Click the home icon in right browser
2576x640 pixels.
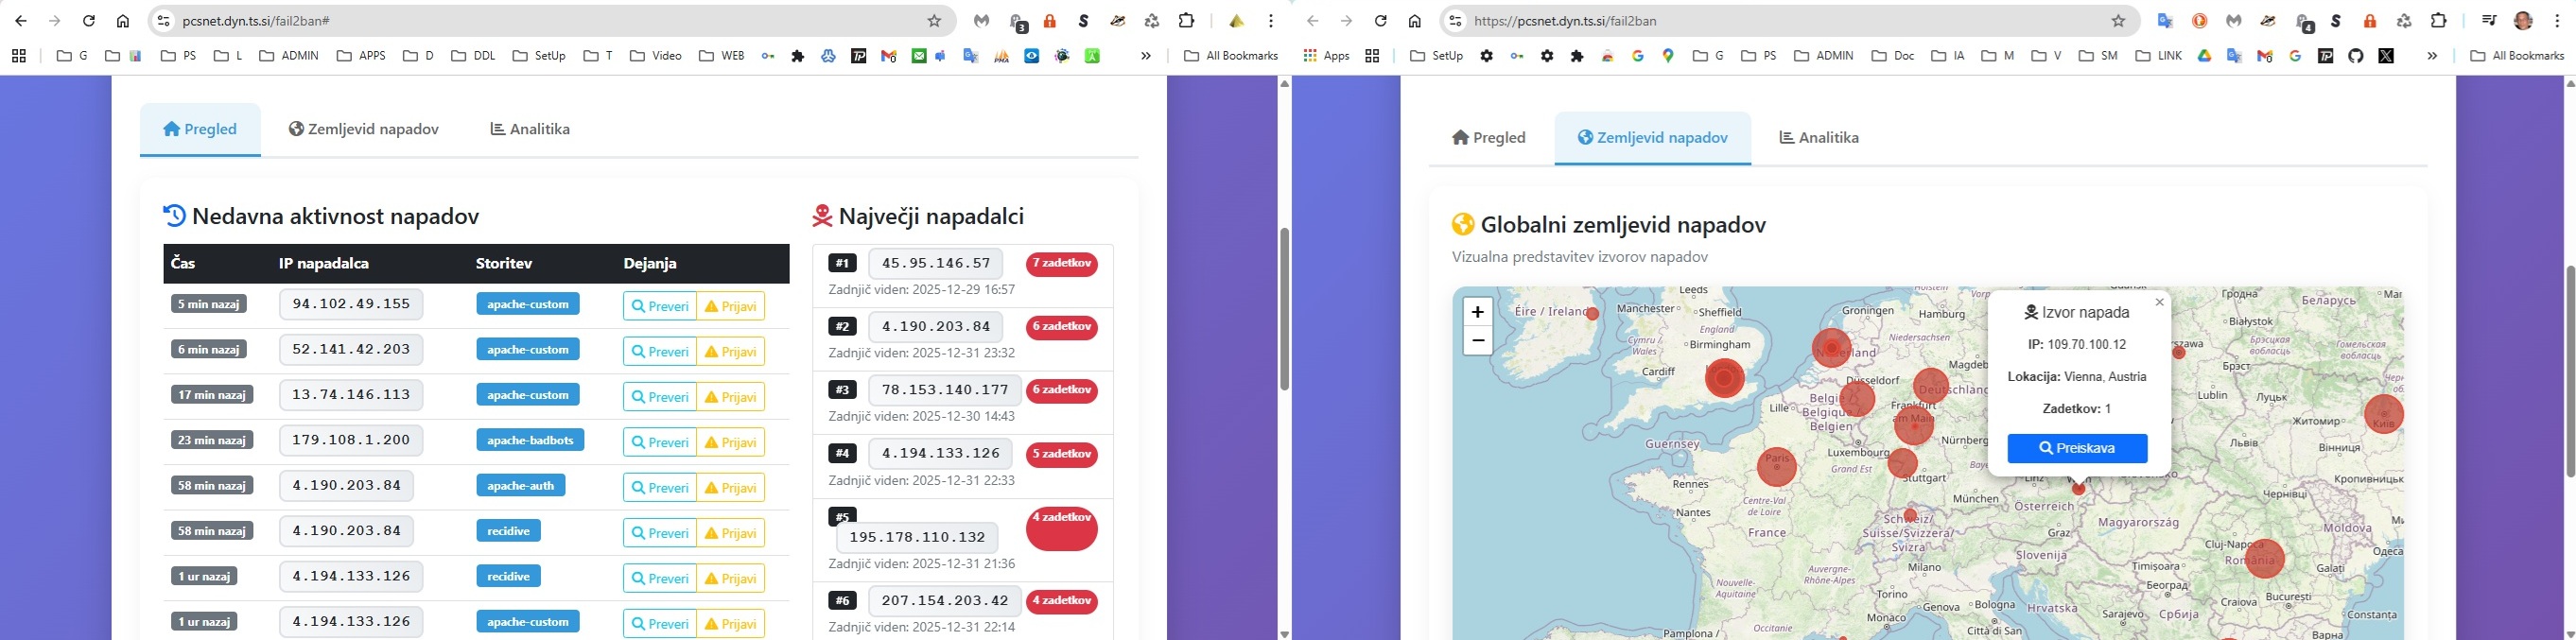[x=1414, y=21]
